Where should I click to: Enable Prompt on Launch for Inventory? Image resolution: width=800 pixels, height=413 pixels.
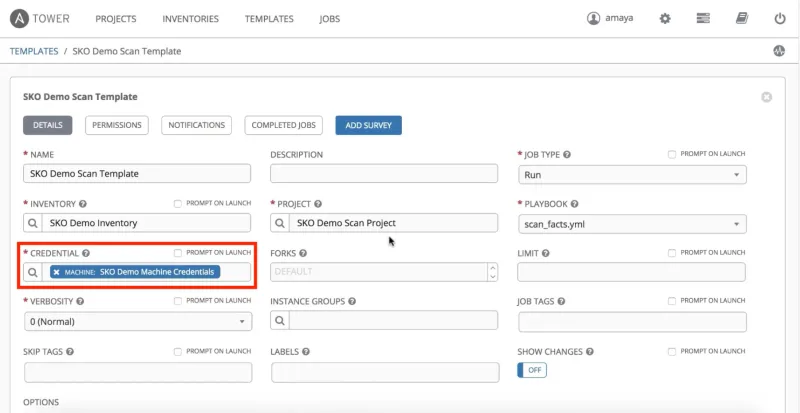178,203
